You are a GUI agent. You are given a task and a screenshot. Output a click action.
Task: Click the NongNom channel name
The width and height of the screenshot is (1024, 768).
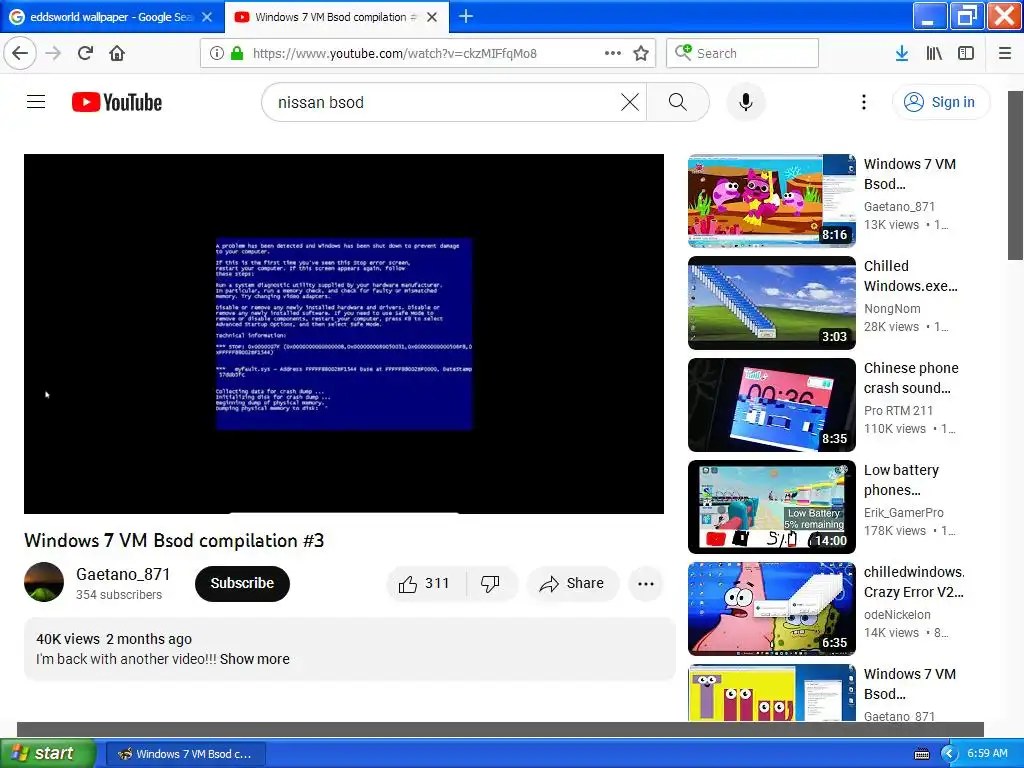(892, 308)
